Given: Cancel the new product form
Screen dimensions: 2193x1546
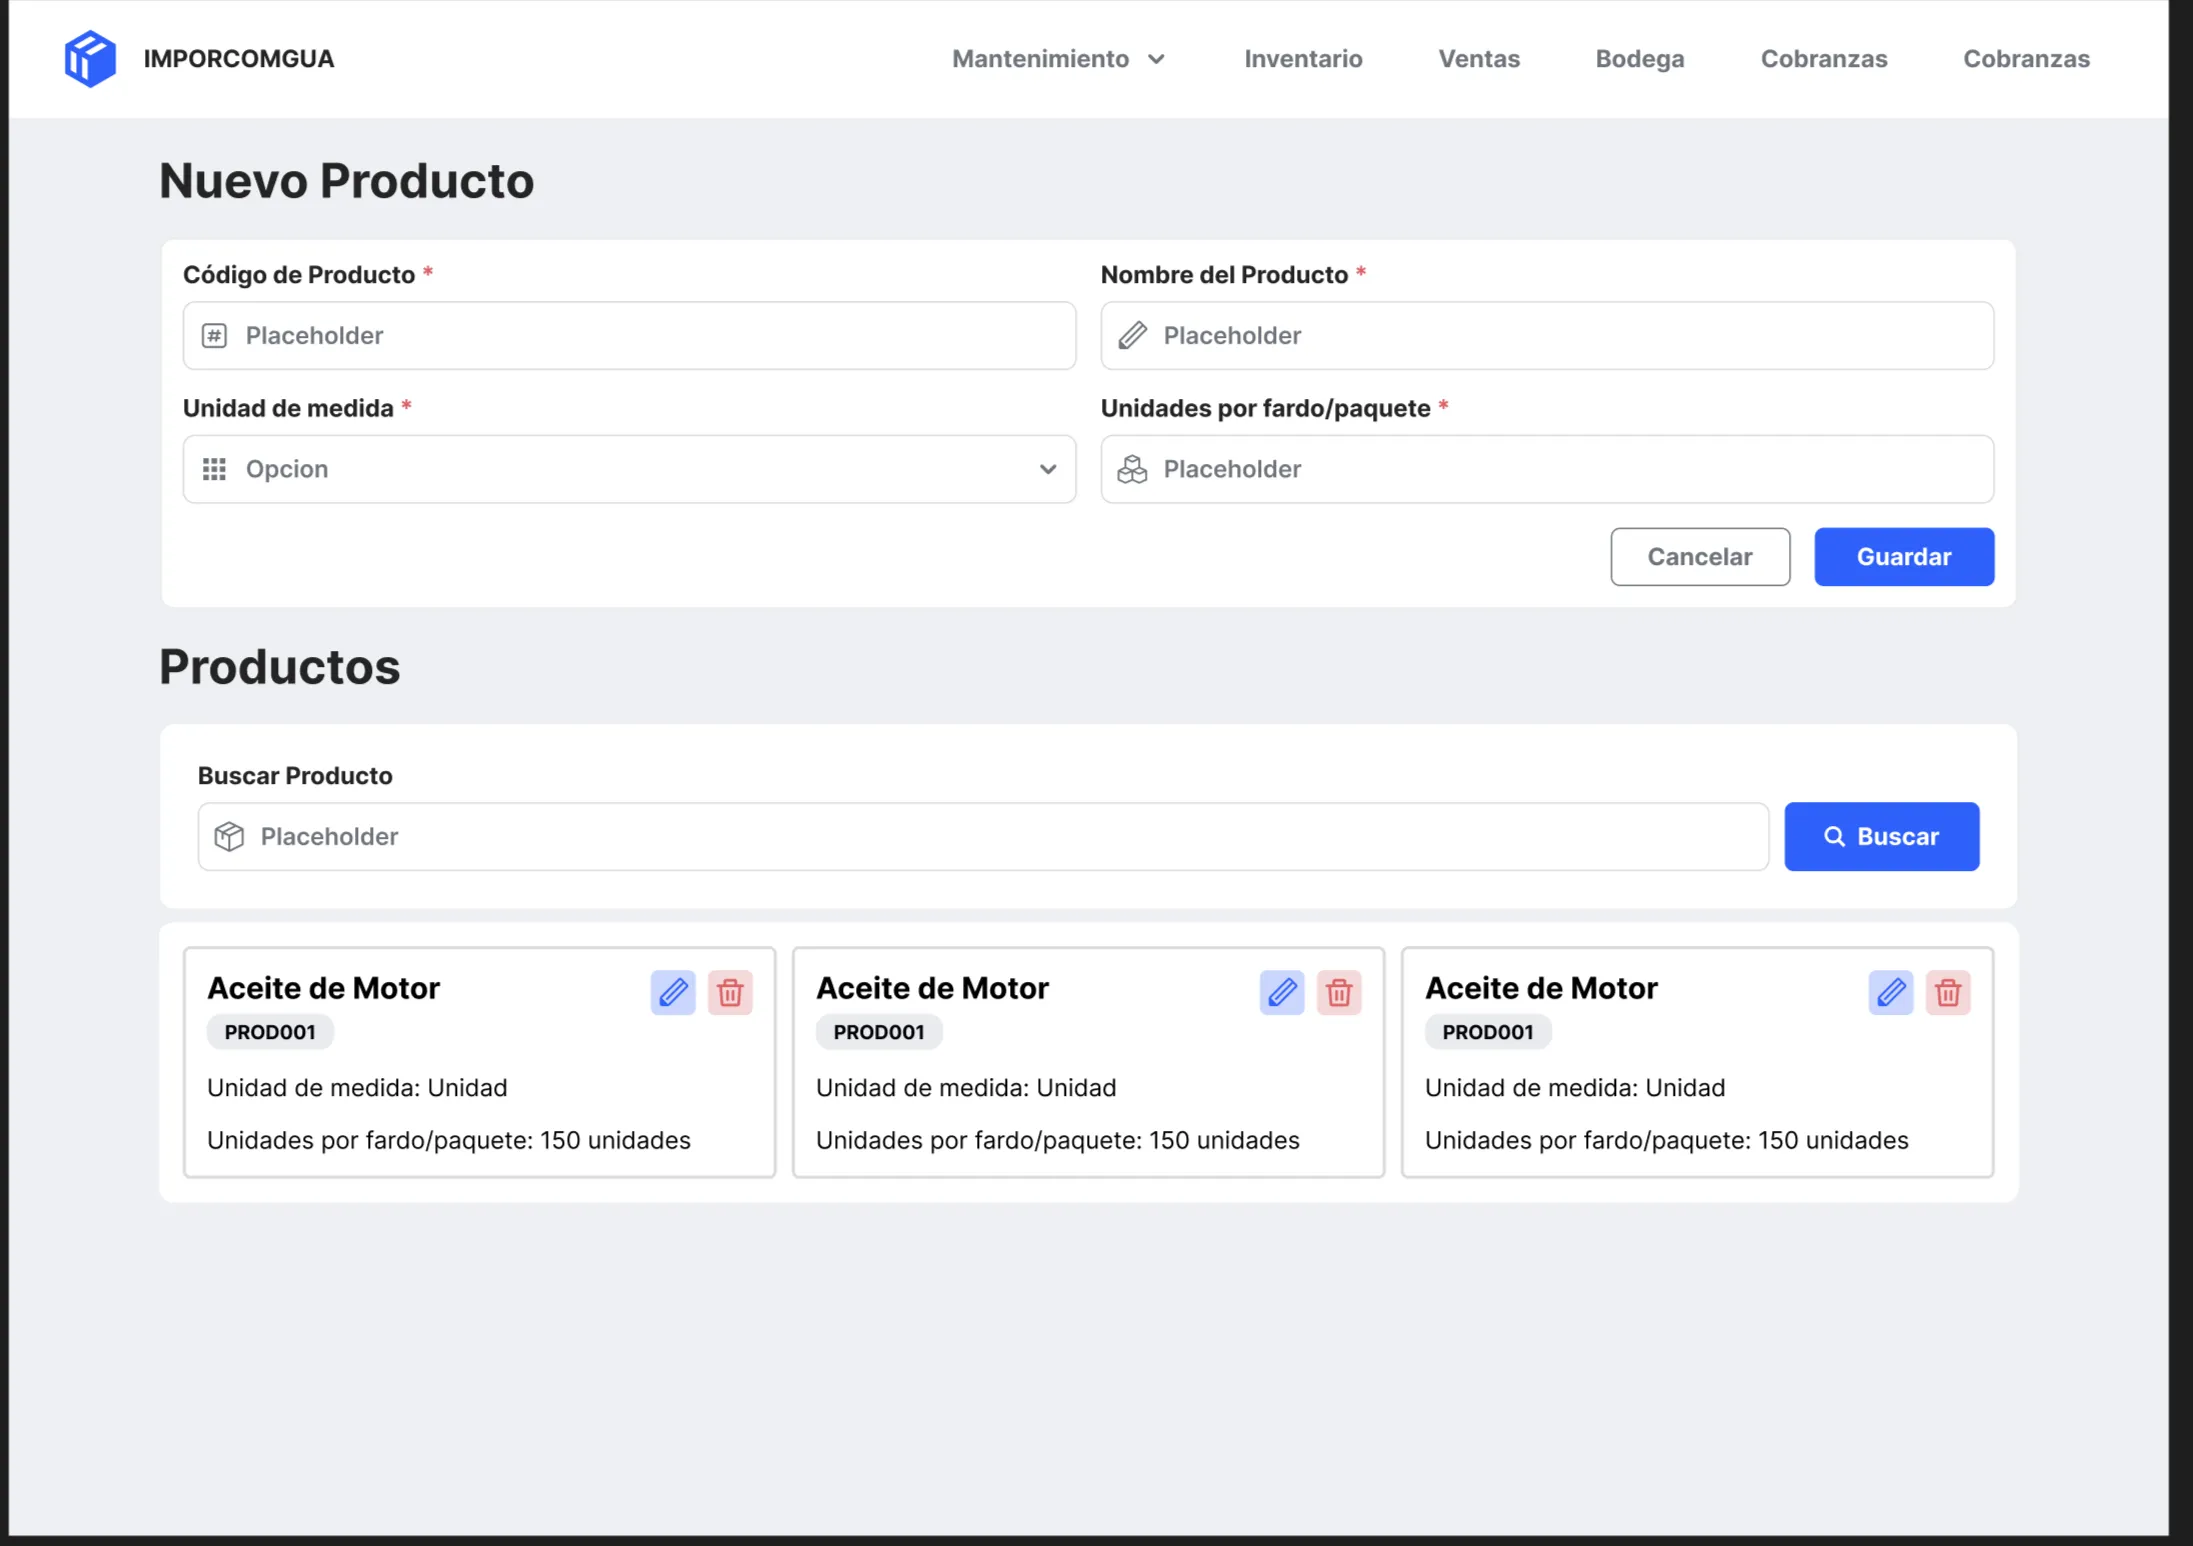Looking at the screenshot, I should tap(1700, 557).
